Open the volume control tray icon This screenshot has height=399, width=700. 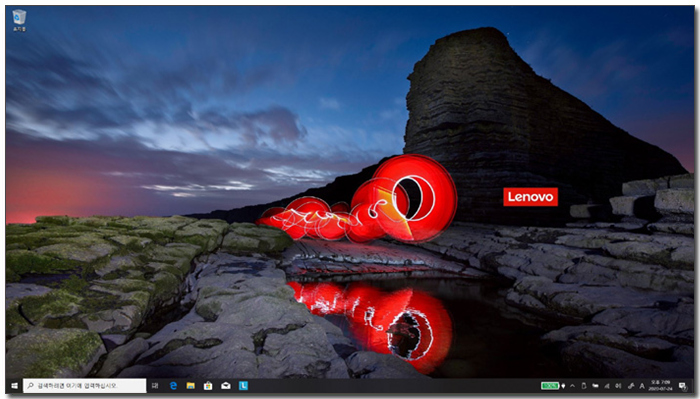pyautogui.click(x=618, y=386)
